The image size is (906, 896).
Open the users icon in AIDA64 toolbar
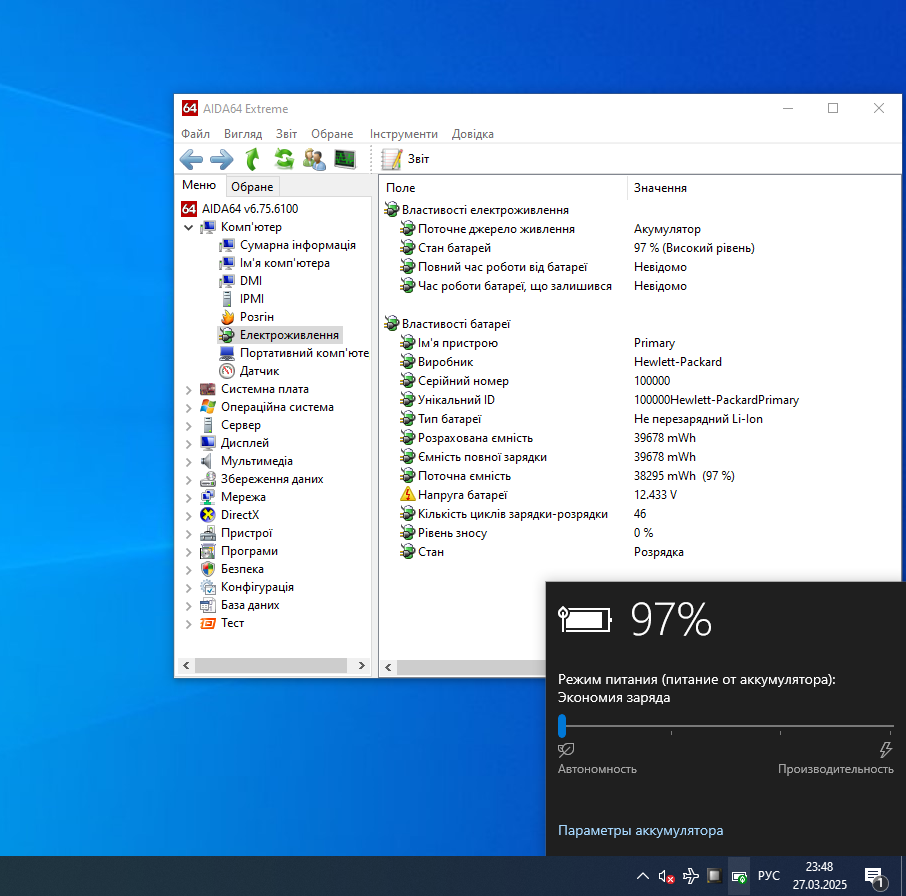pyautogui.click(x=314, y=159)
